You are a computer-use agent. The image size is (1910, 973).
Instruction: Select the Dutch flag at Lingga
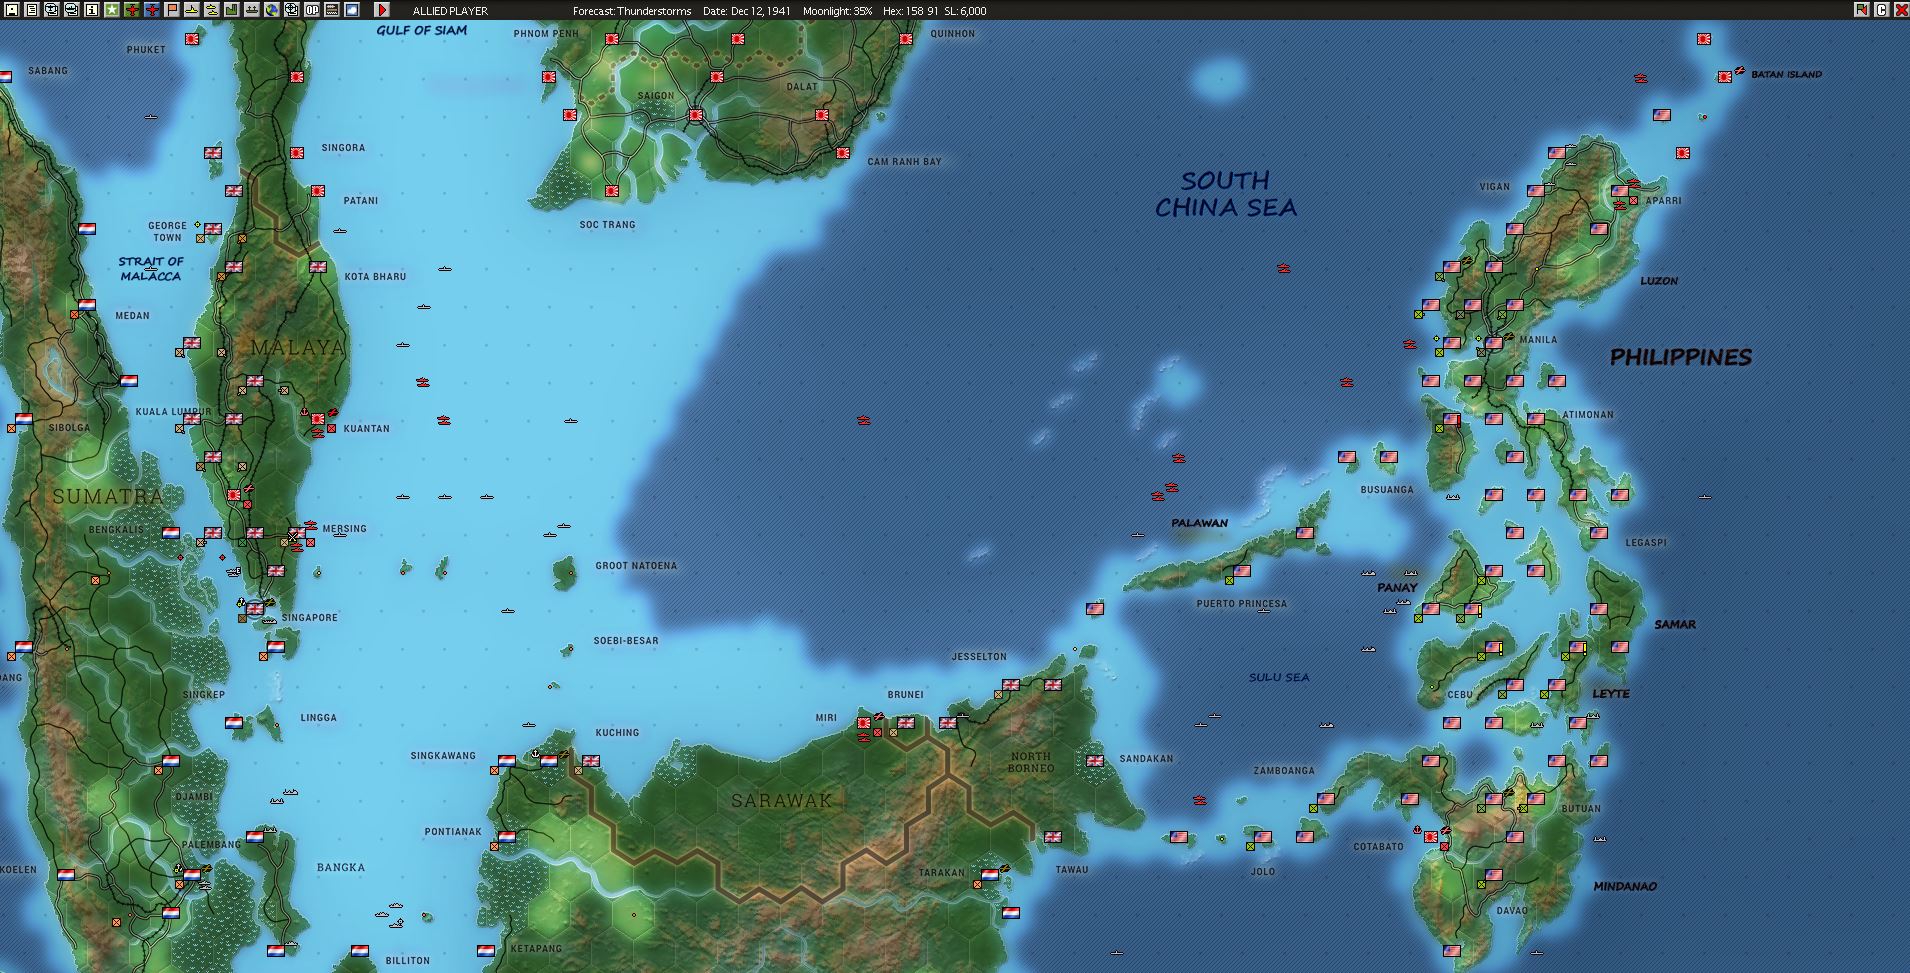click(234, 722)
